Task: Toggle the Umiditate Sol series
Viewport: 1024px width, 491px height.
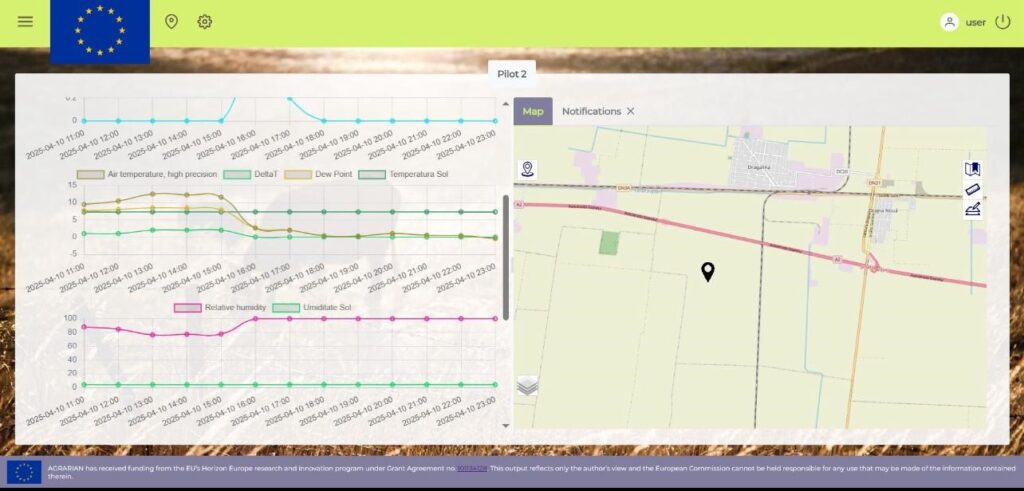Action: [x=312, y=307]
